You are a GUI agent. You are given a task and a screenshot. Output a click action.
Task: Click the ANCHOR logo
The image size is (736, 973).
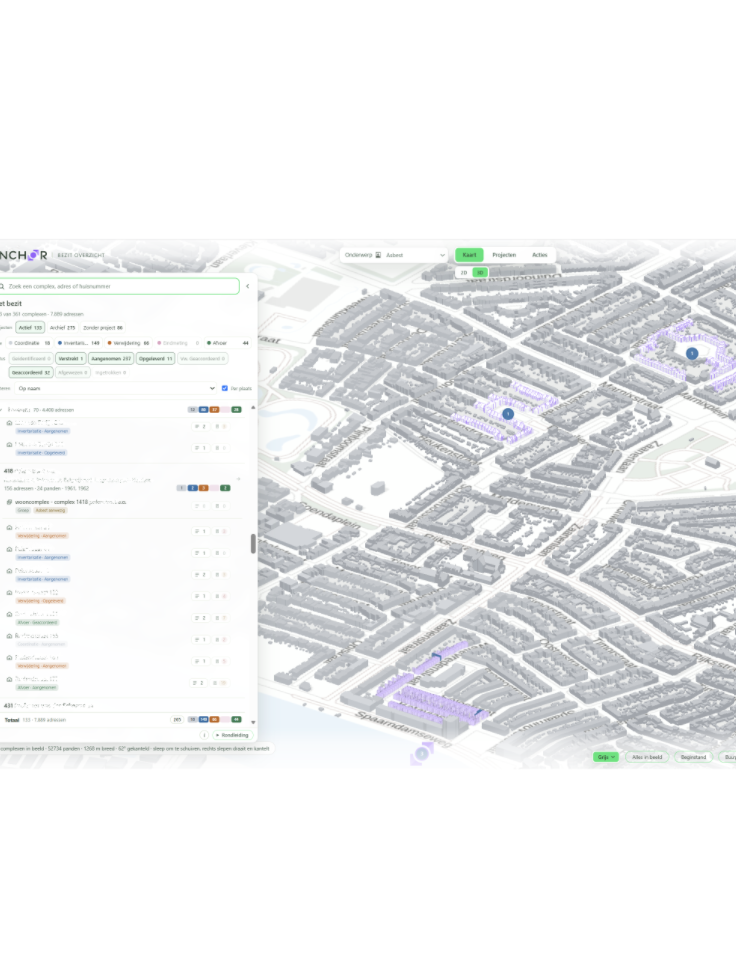pyautogui.click(x=24, y=255)
